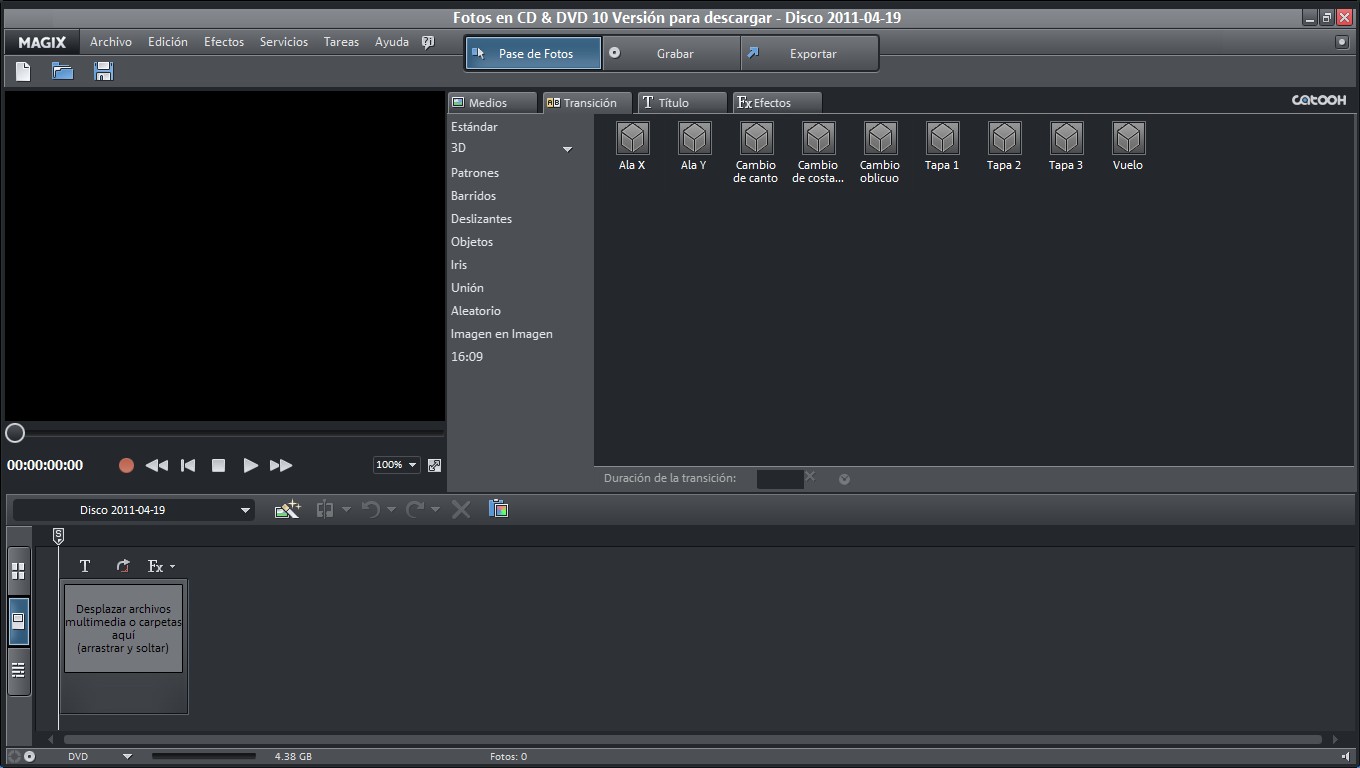Click the timeline horizontal scrollbar

[x=692, y=740]
